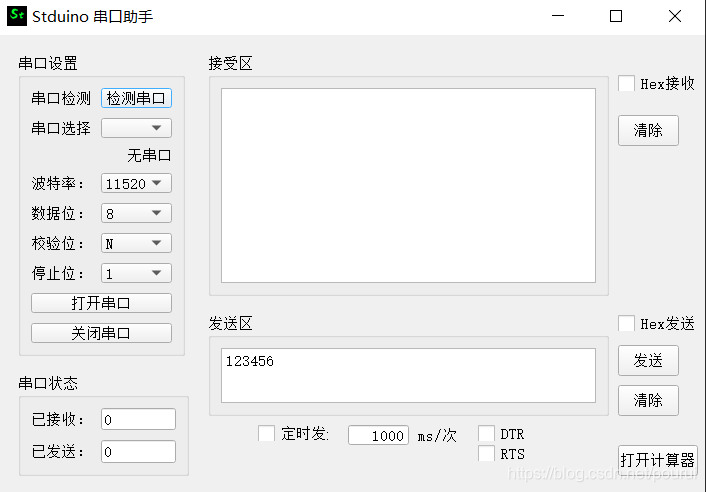Image resolution: width=706 pixels, height=492 pixels.
Task: Enable the Hex接收 checkbox
Action: pyautogui.click(x=626, y=84)
